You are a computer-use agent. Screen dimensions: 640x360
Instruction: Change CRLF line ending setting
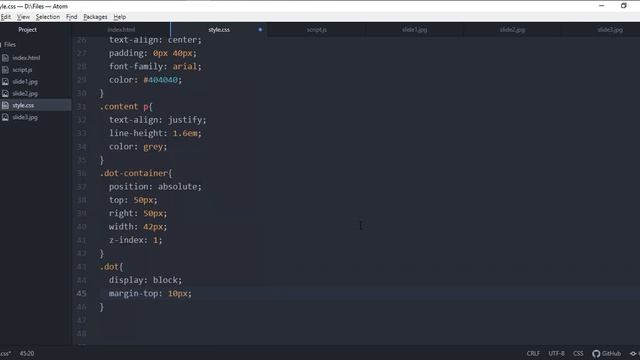[533, 353]
